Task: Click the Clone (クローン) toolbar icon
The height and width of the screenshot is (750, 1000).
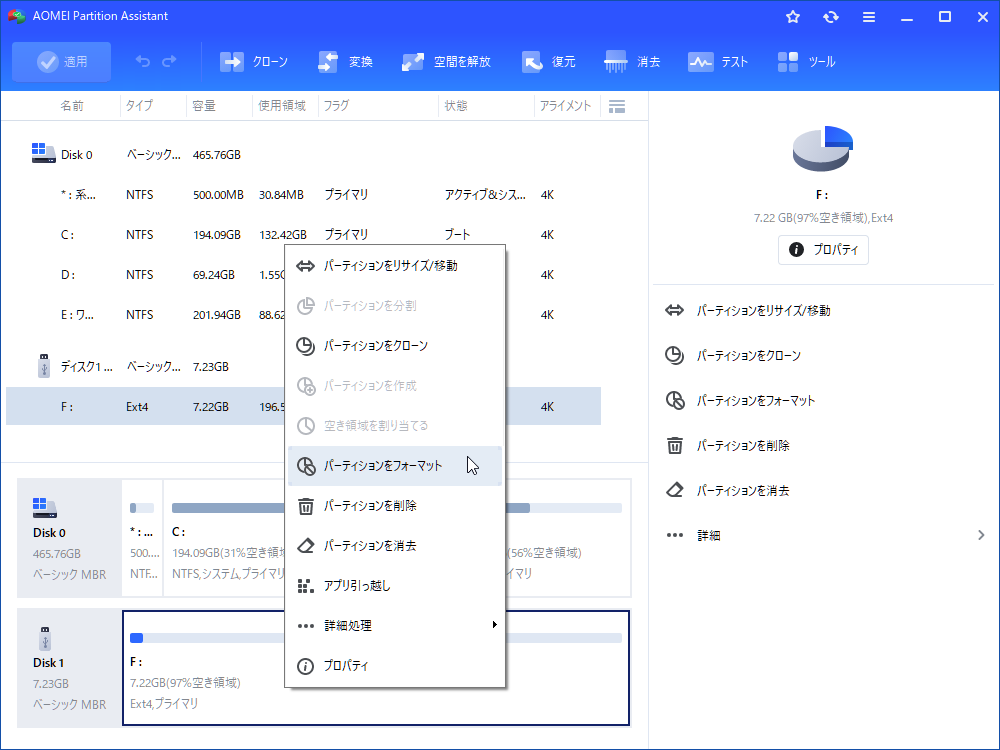Action: click(232, 62)
